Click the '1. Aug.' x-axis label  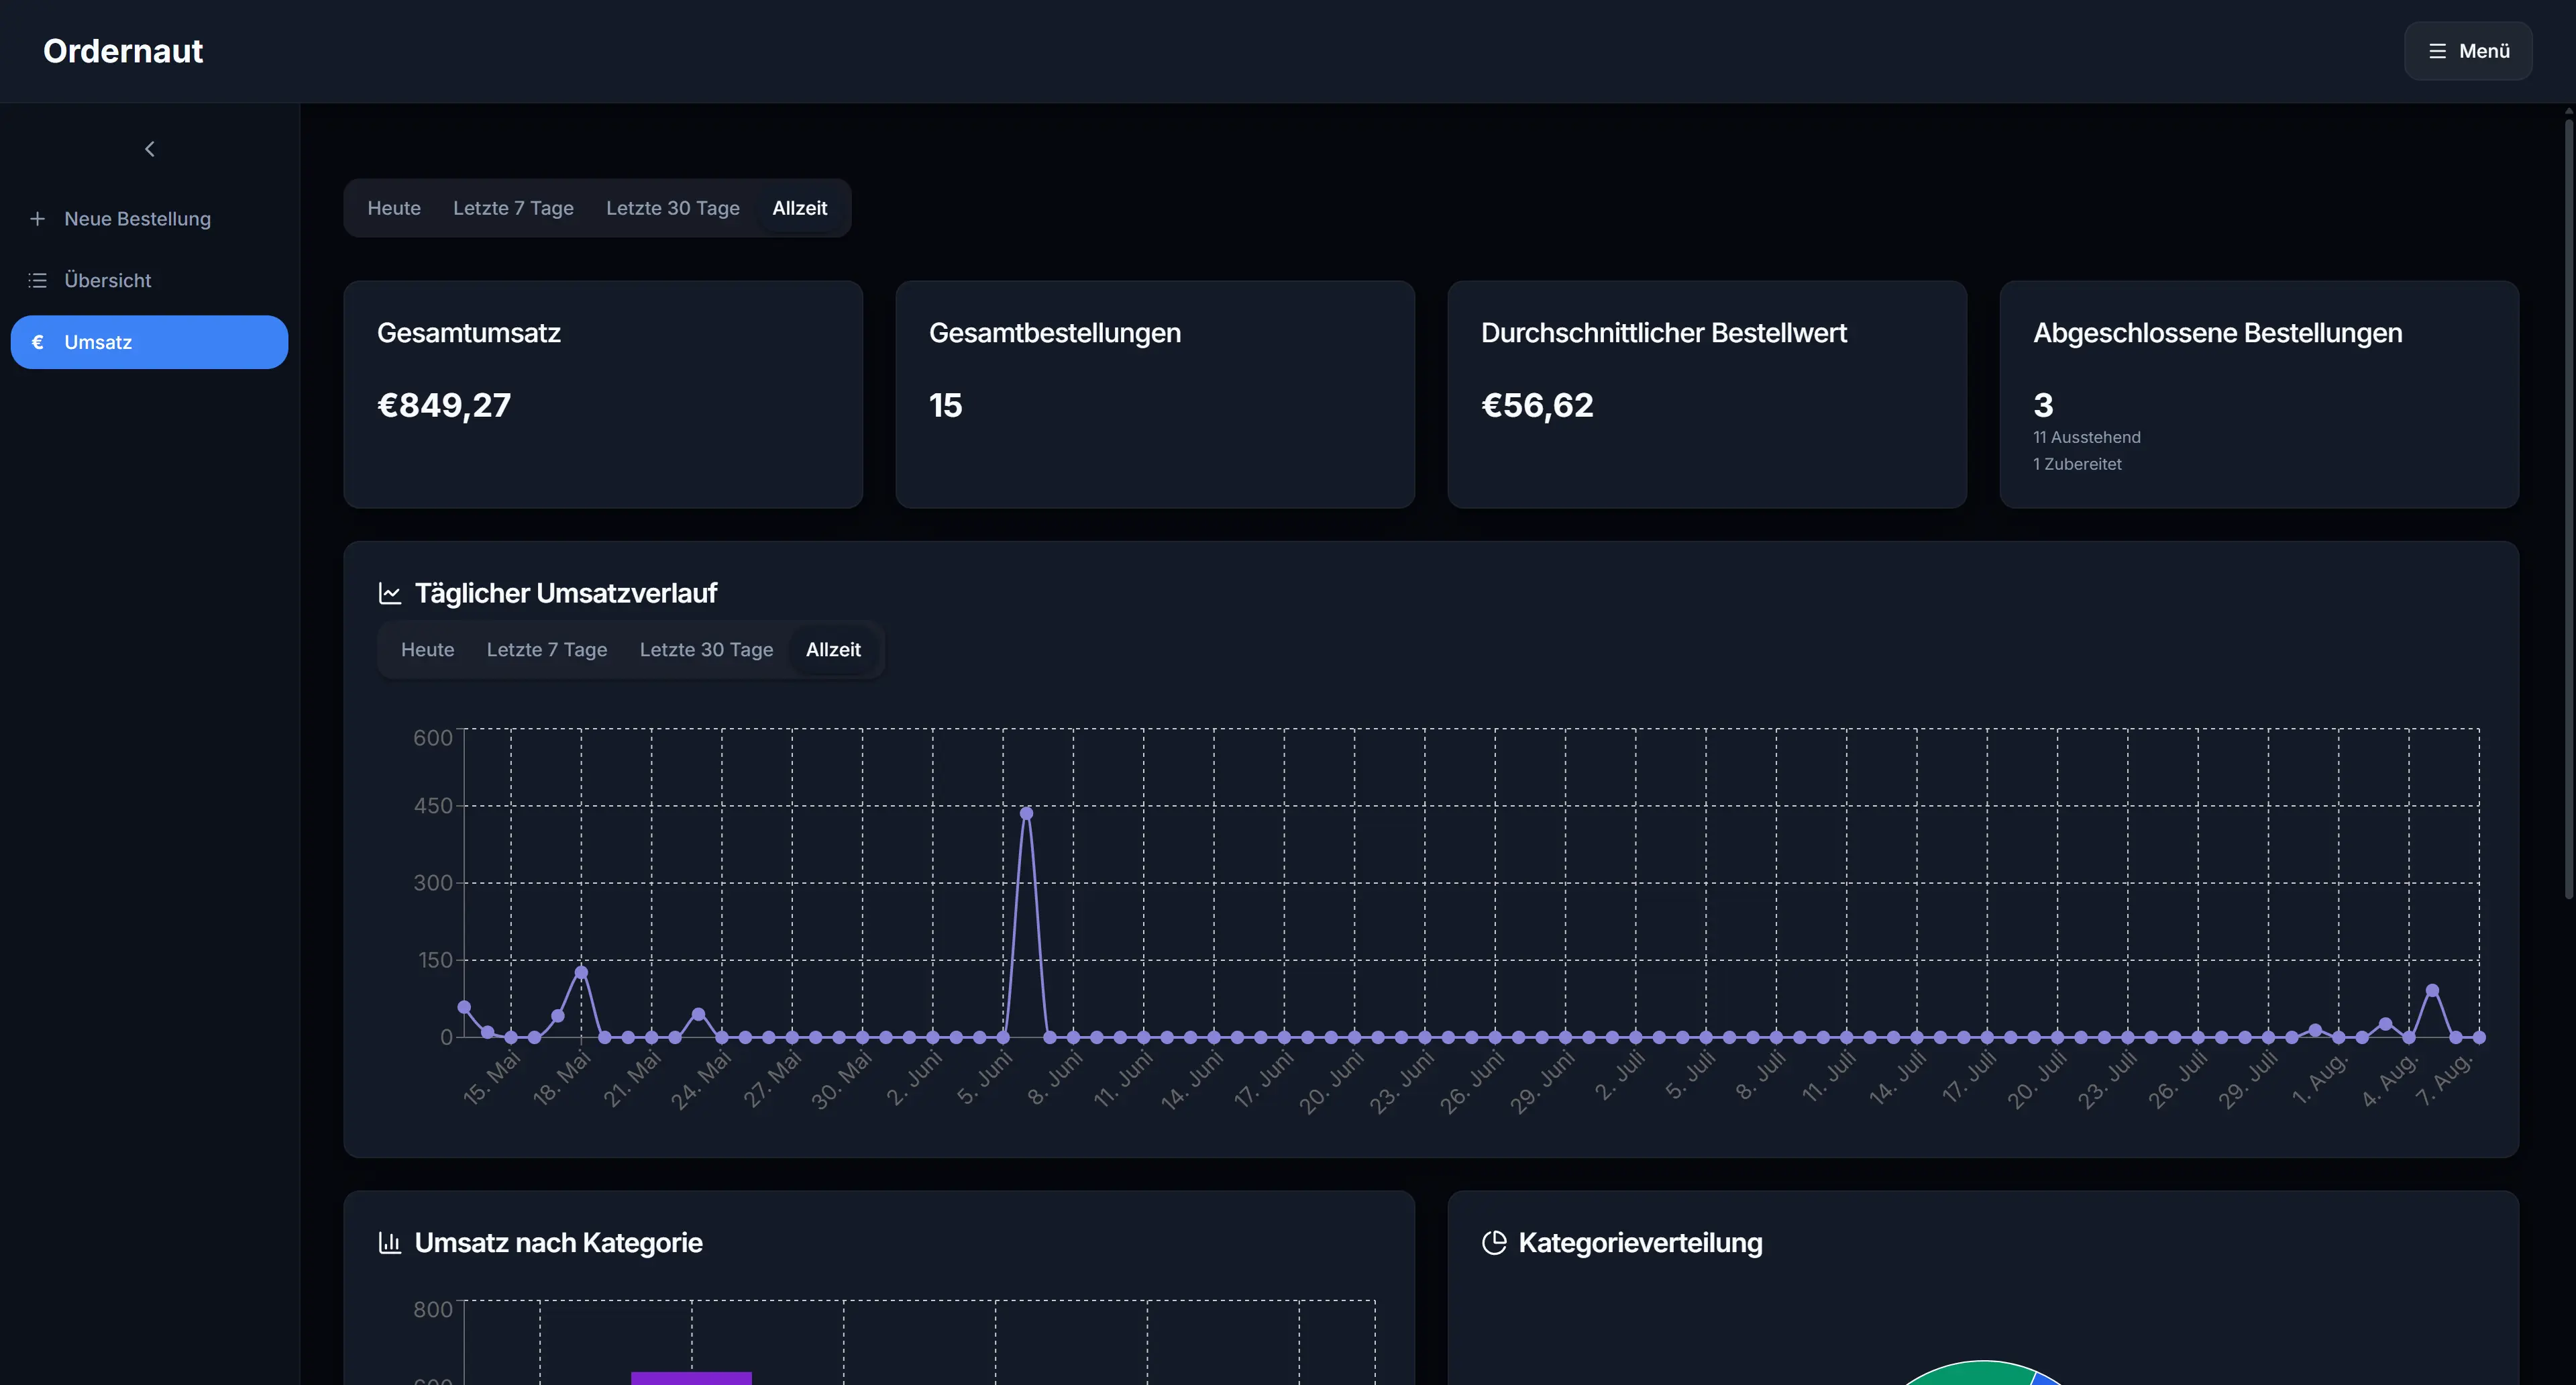click(x=2320, y=1078)
